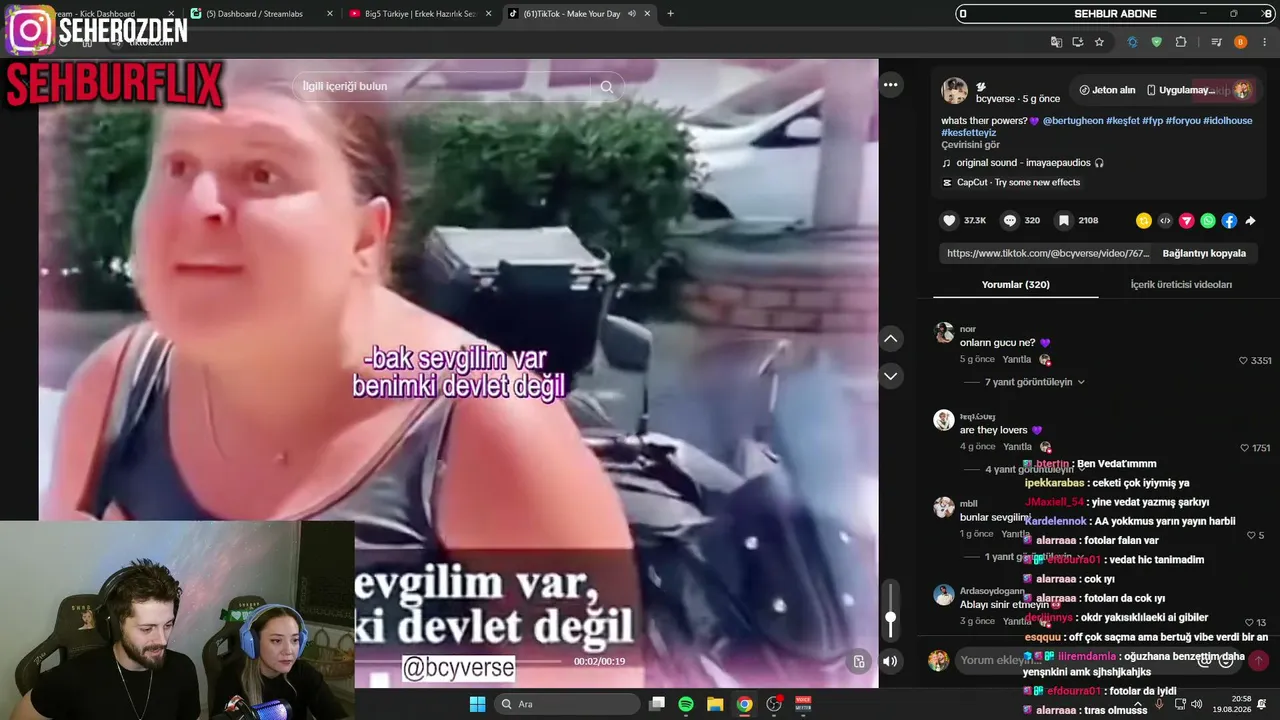
Task: Click the search magnifier icon on the video
Action: point(606,87)
